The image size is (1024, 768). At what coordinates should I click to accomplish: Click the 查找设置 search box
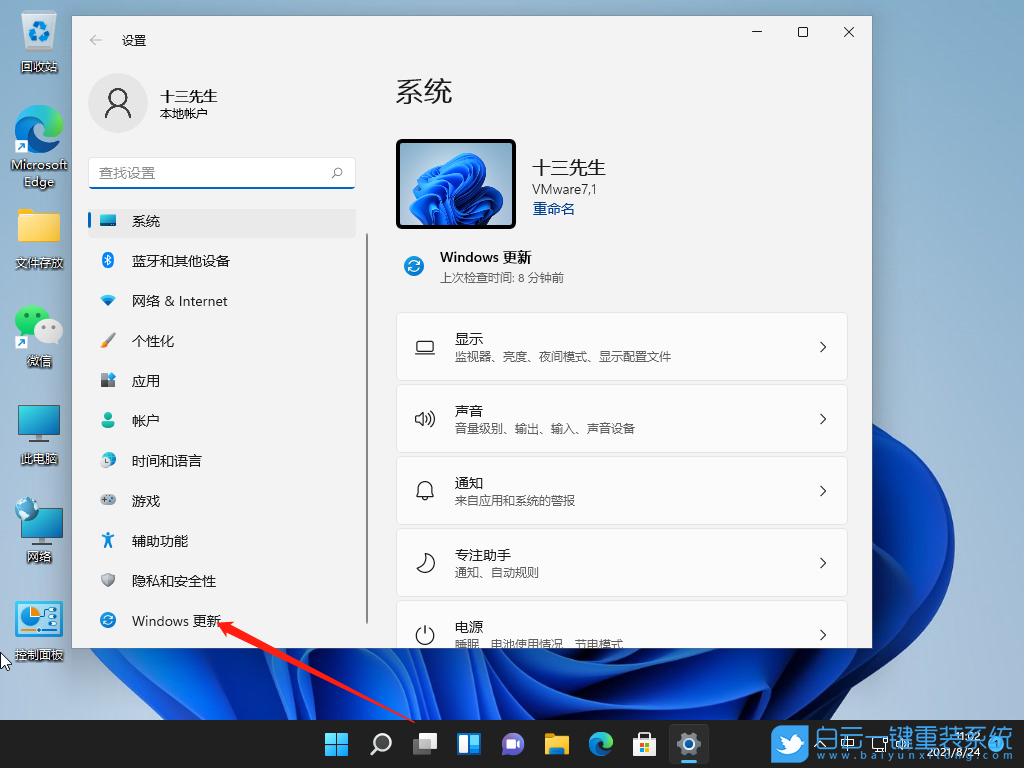point(220,172)
